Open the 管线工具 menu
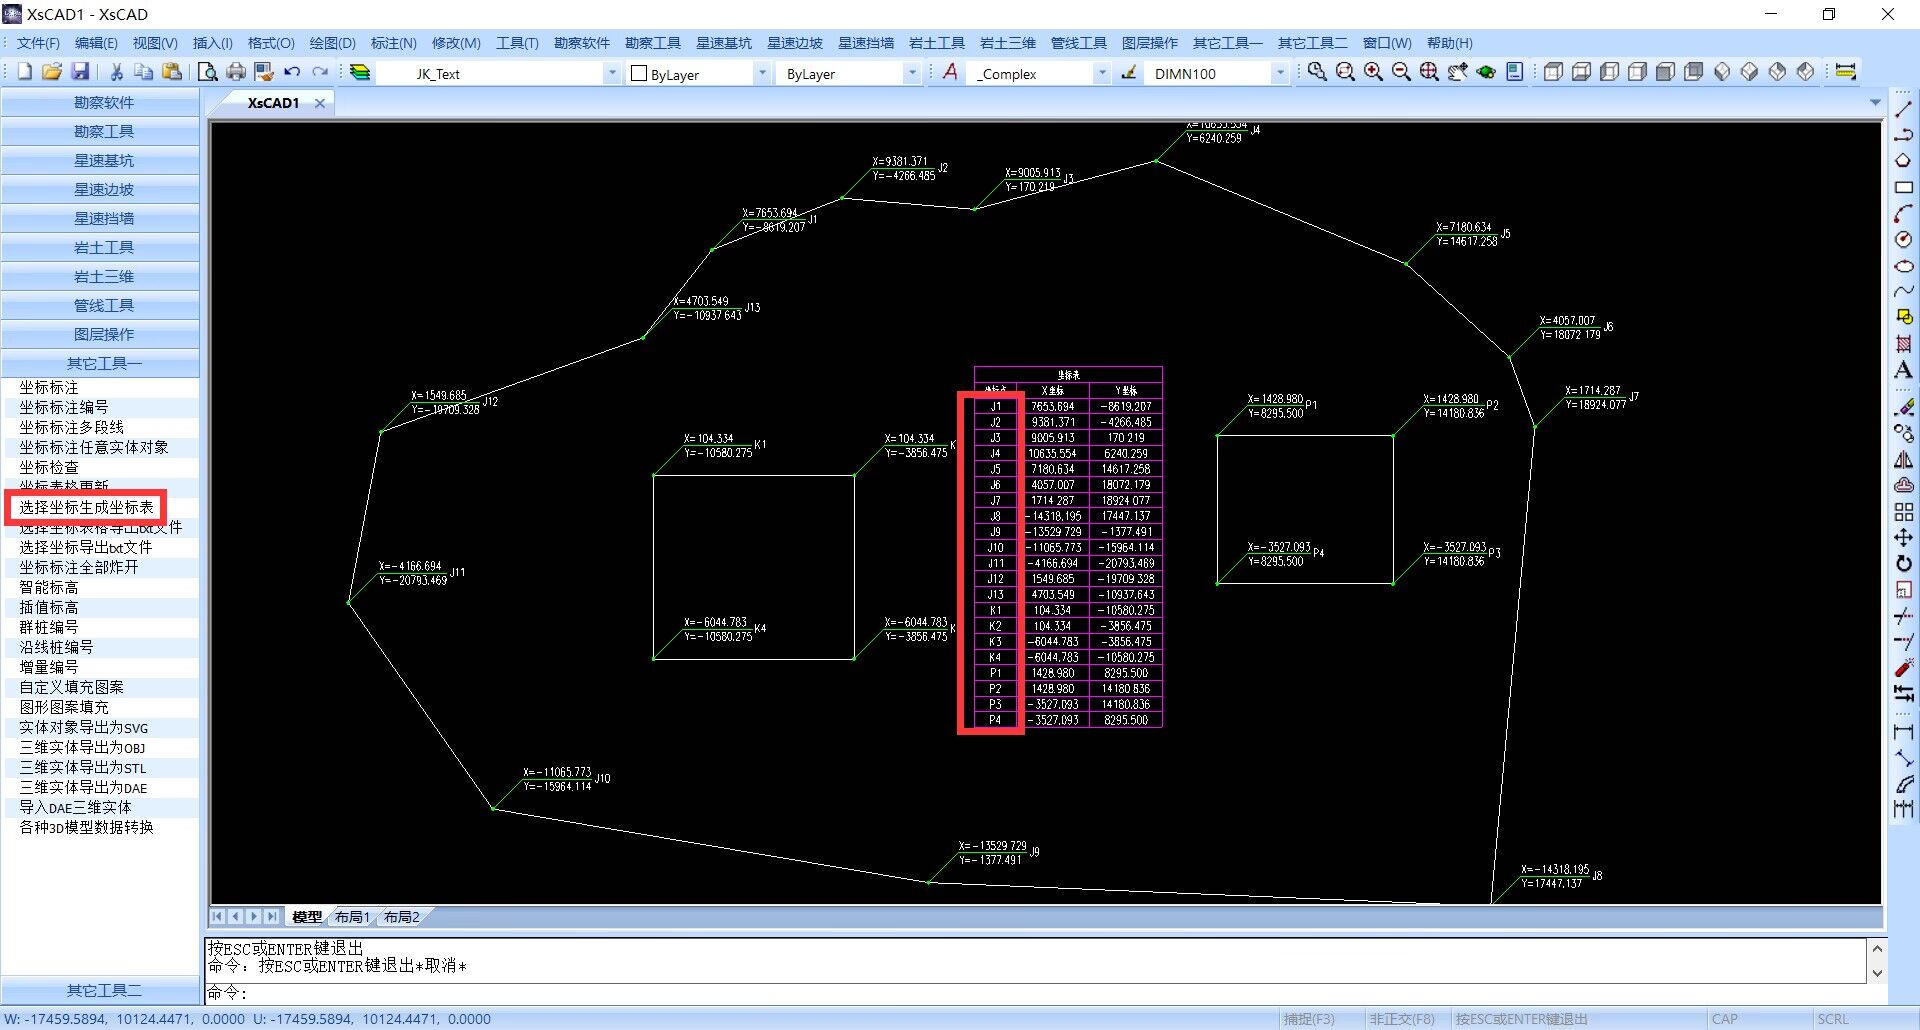 pos(1078,43)
